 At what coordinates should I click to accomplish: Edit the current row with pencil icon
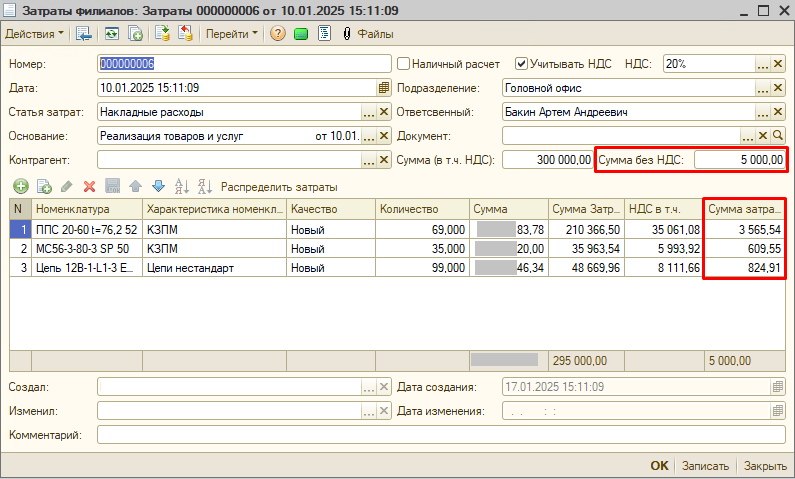66,187
